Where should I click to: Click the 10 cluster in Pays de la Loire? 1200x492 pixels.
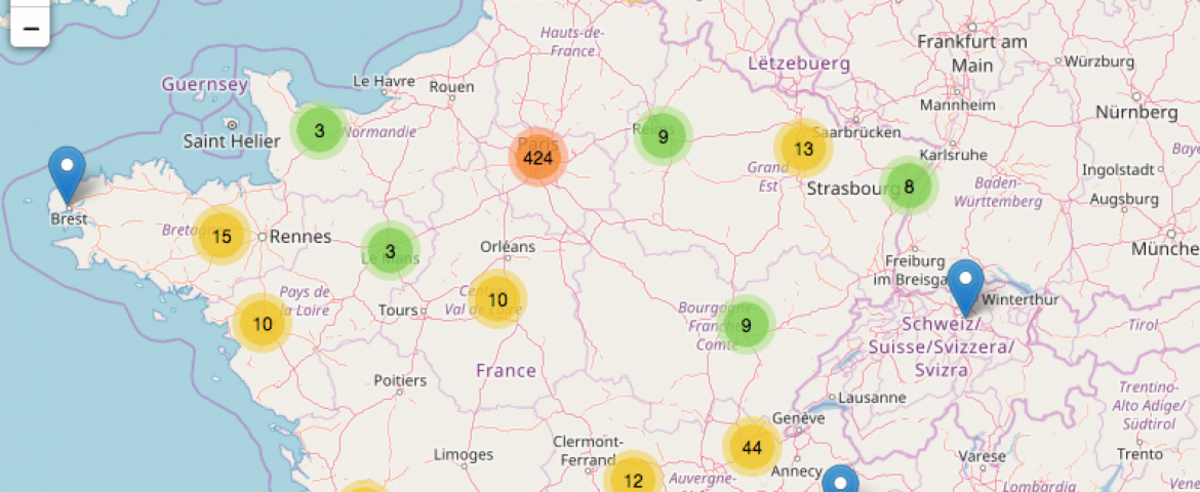point(262,323)
